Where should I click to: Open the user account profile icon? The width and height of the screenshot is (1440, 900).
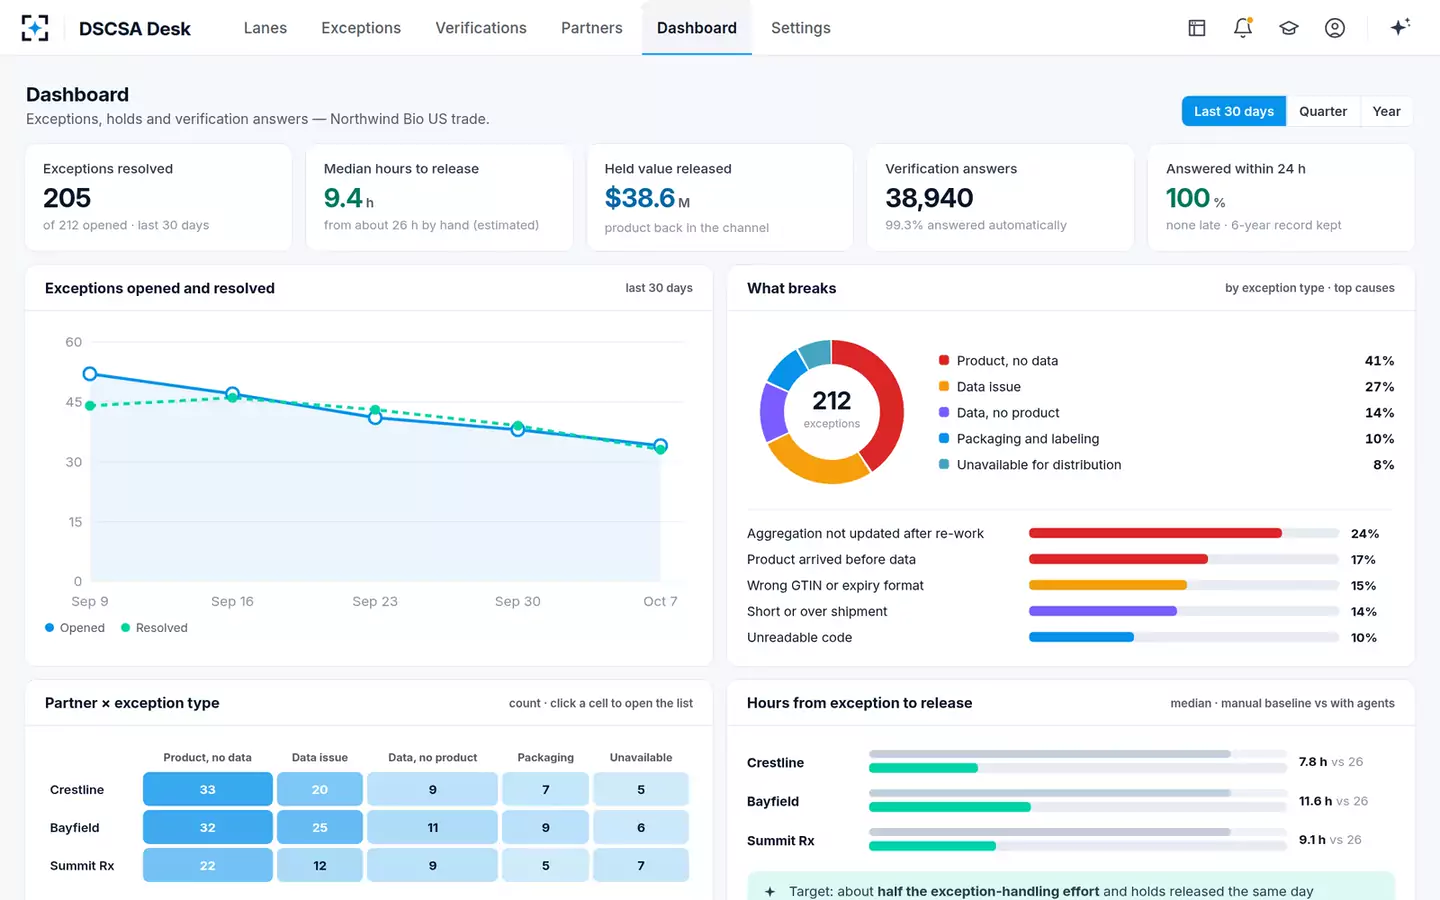[1335, 28]
